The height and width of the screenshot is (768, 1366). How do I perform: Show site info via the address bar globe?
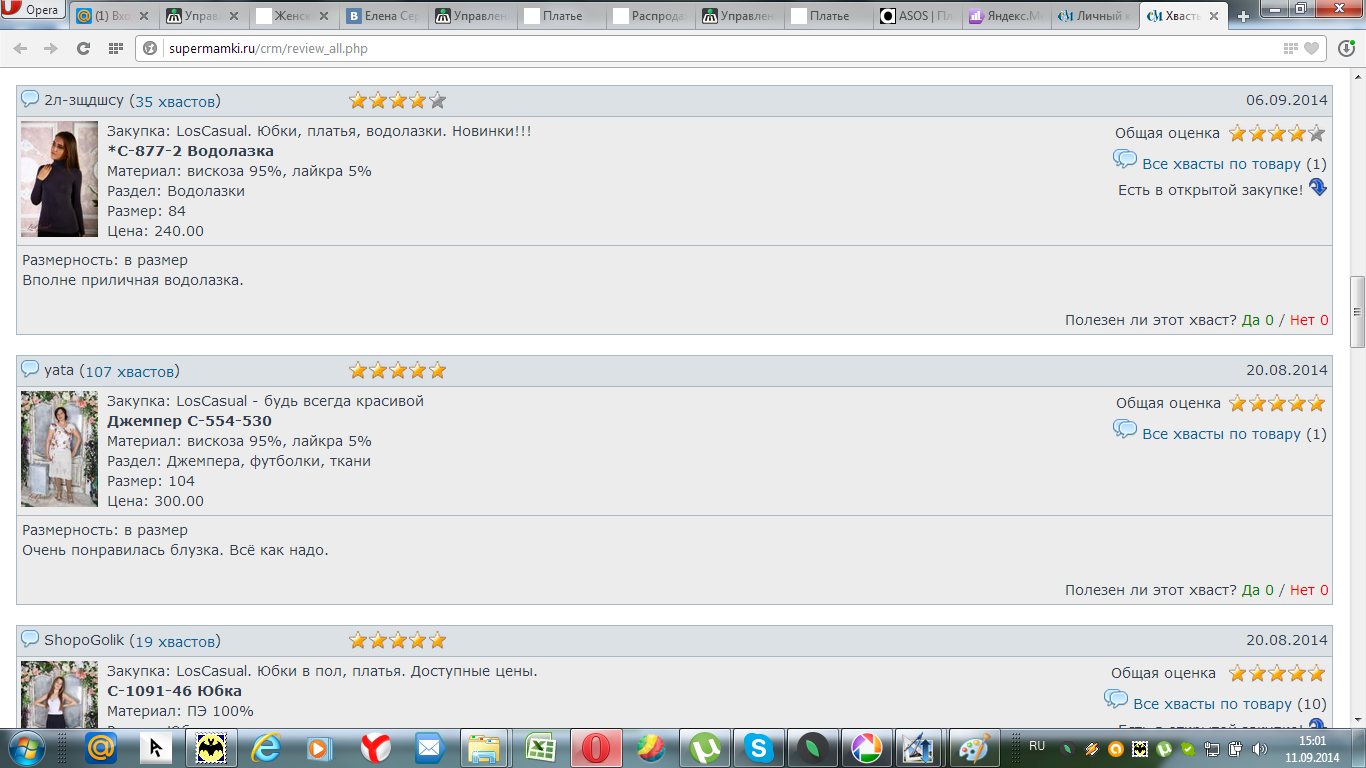coord(151,48)
